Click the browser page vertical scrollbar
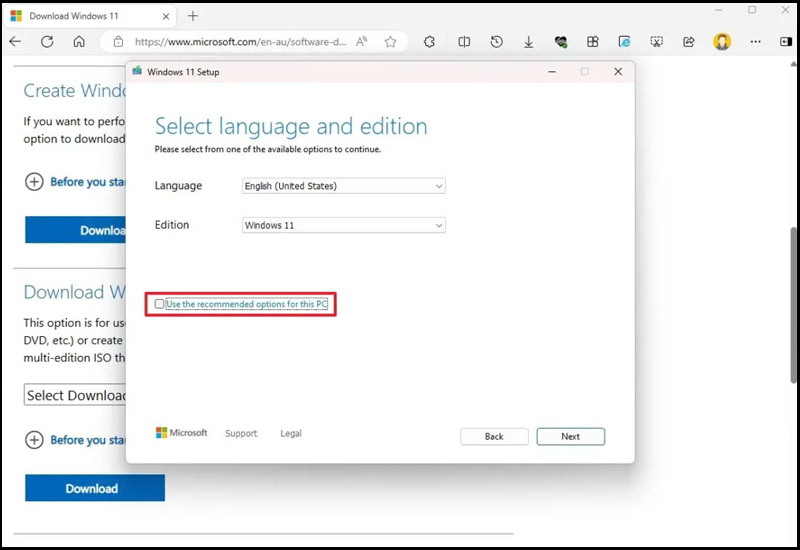This screenshot has width=800, height=550. (793, 305)
